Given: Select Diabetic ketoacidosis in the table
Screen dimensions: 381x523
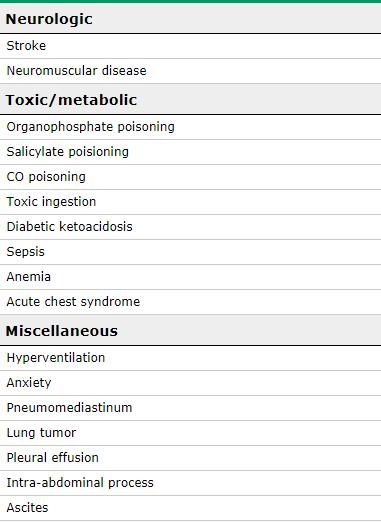Looking at the screenshot, I should pyautogui.click(x=190, y=227).
